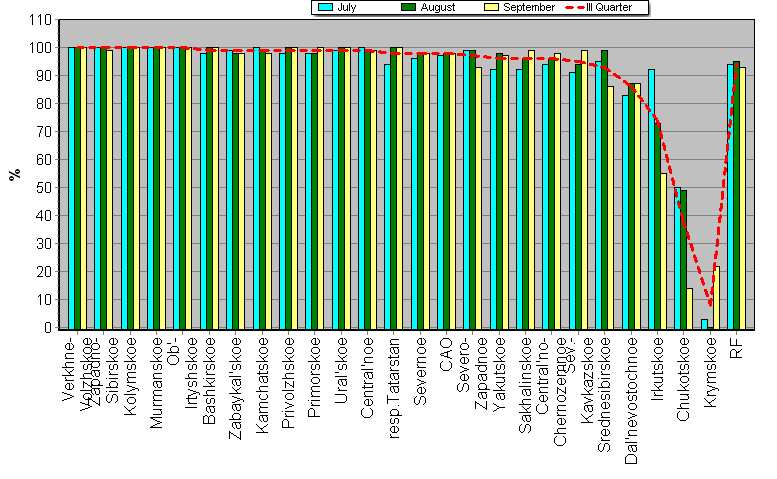
Task: Click the tiny cyan July bar for Krymskoe
Action: [704, 324]
